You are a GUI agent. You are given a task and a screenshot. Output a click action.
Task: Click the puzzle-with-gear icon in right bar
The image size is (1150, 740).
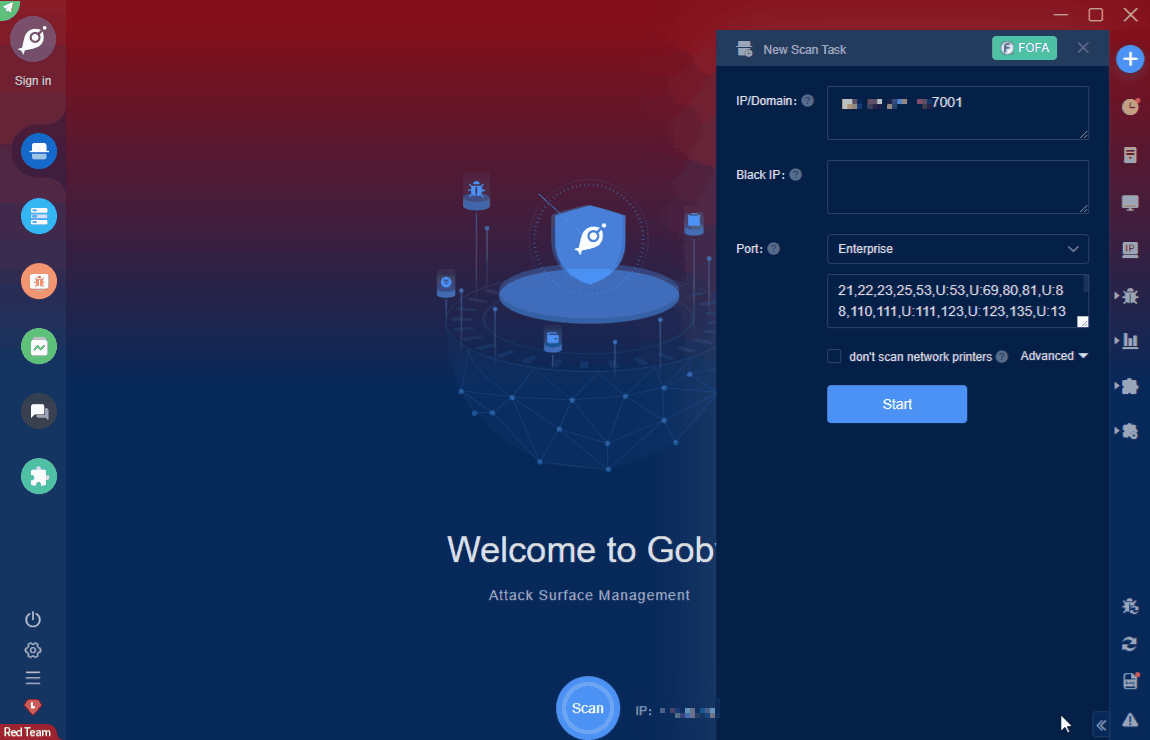(x=1131, y=431)
